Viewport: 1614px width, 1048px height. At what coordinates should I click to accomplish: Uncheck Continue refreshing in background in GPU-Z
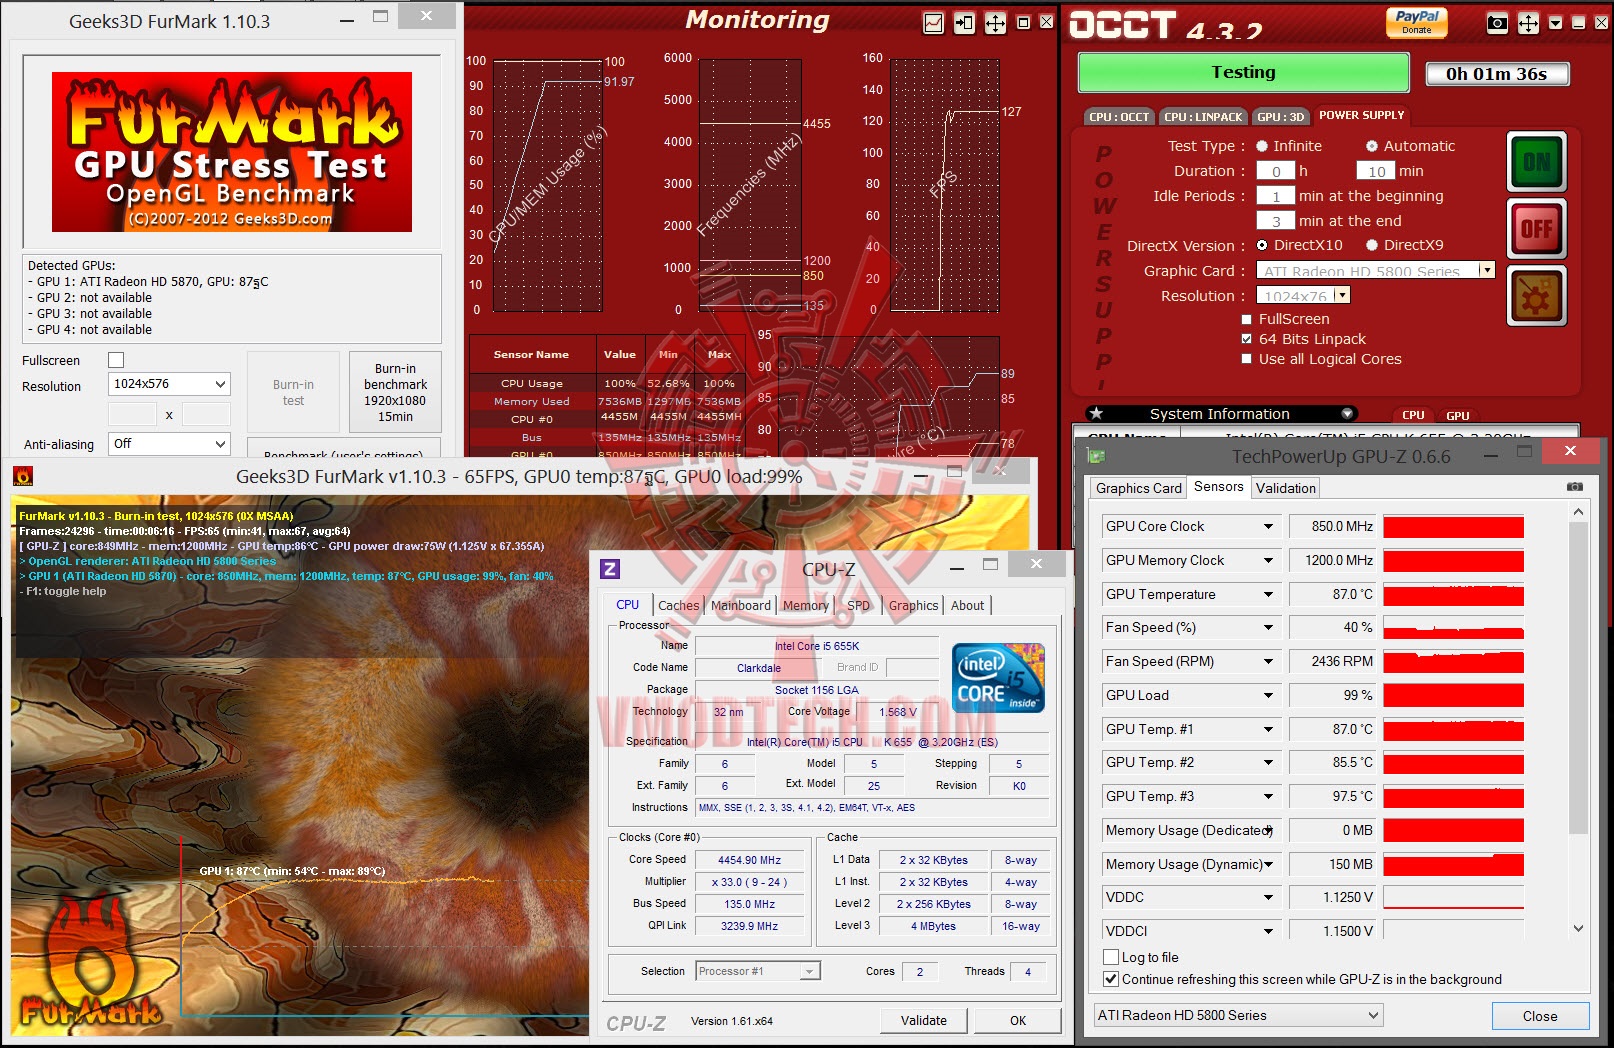pos(1110,979)
